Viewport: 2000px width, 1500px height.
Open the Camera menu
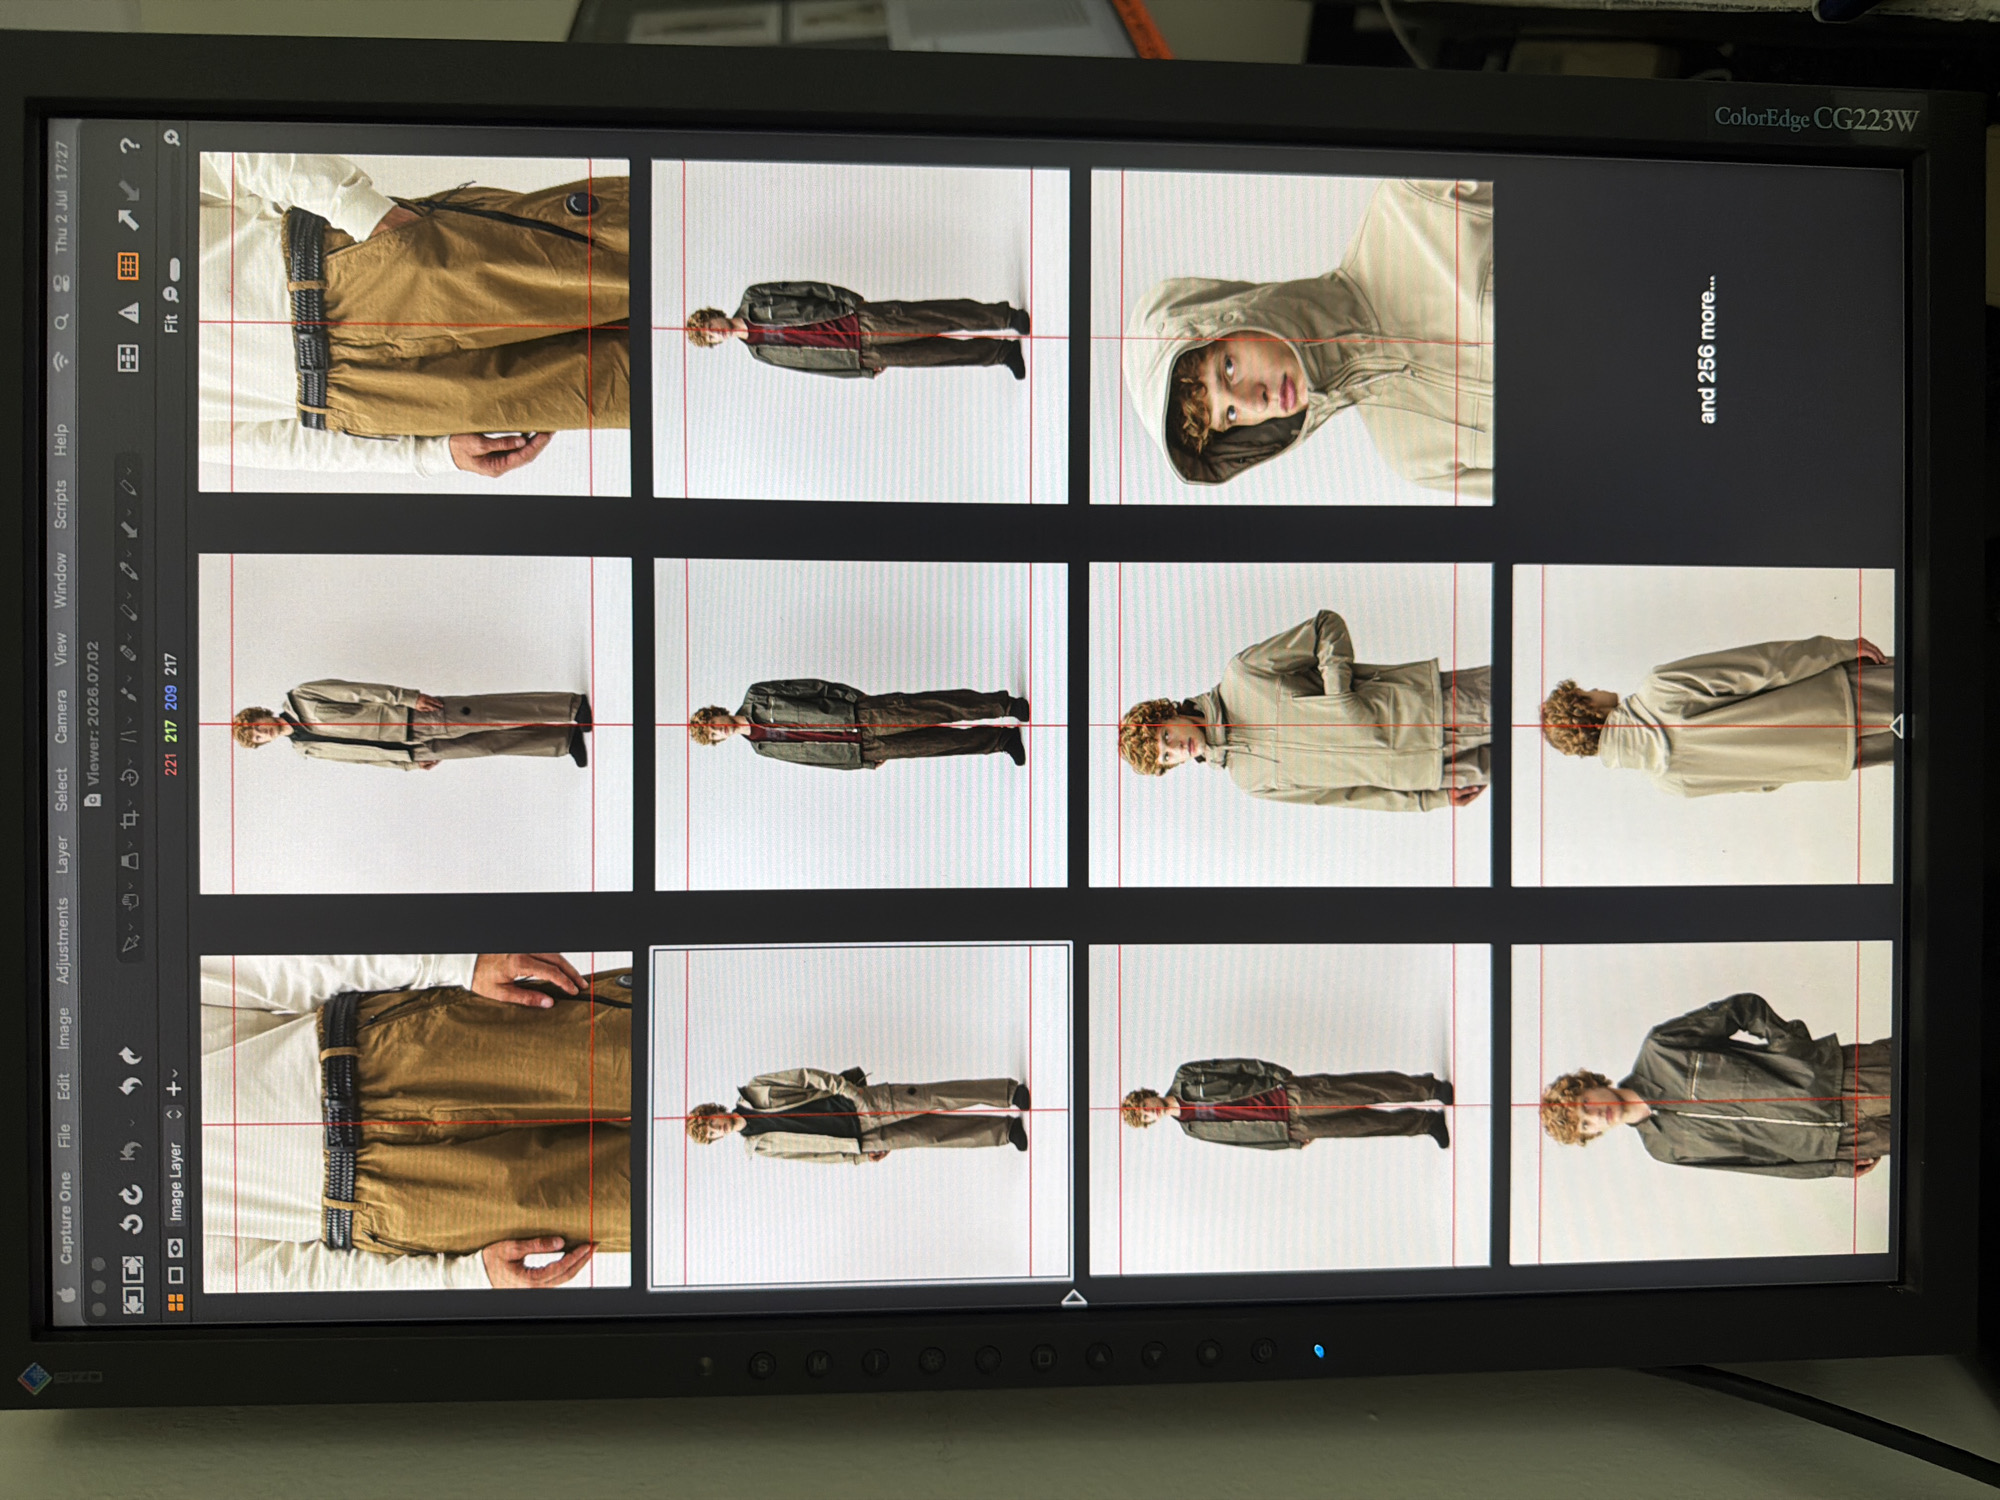pyautogui.click(x=61, y=716)
